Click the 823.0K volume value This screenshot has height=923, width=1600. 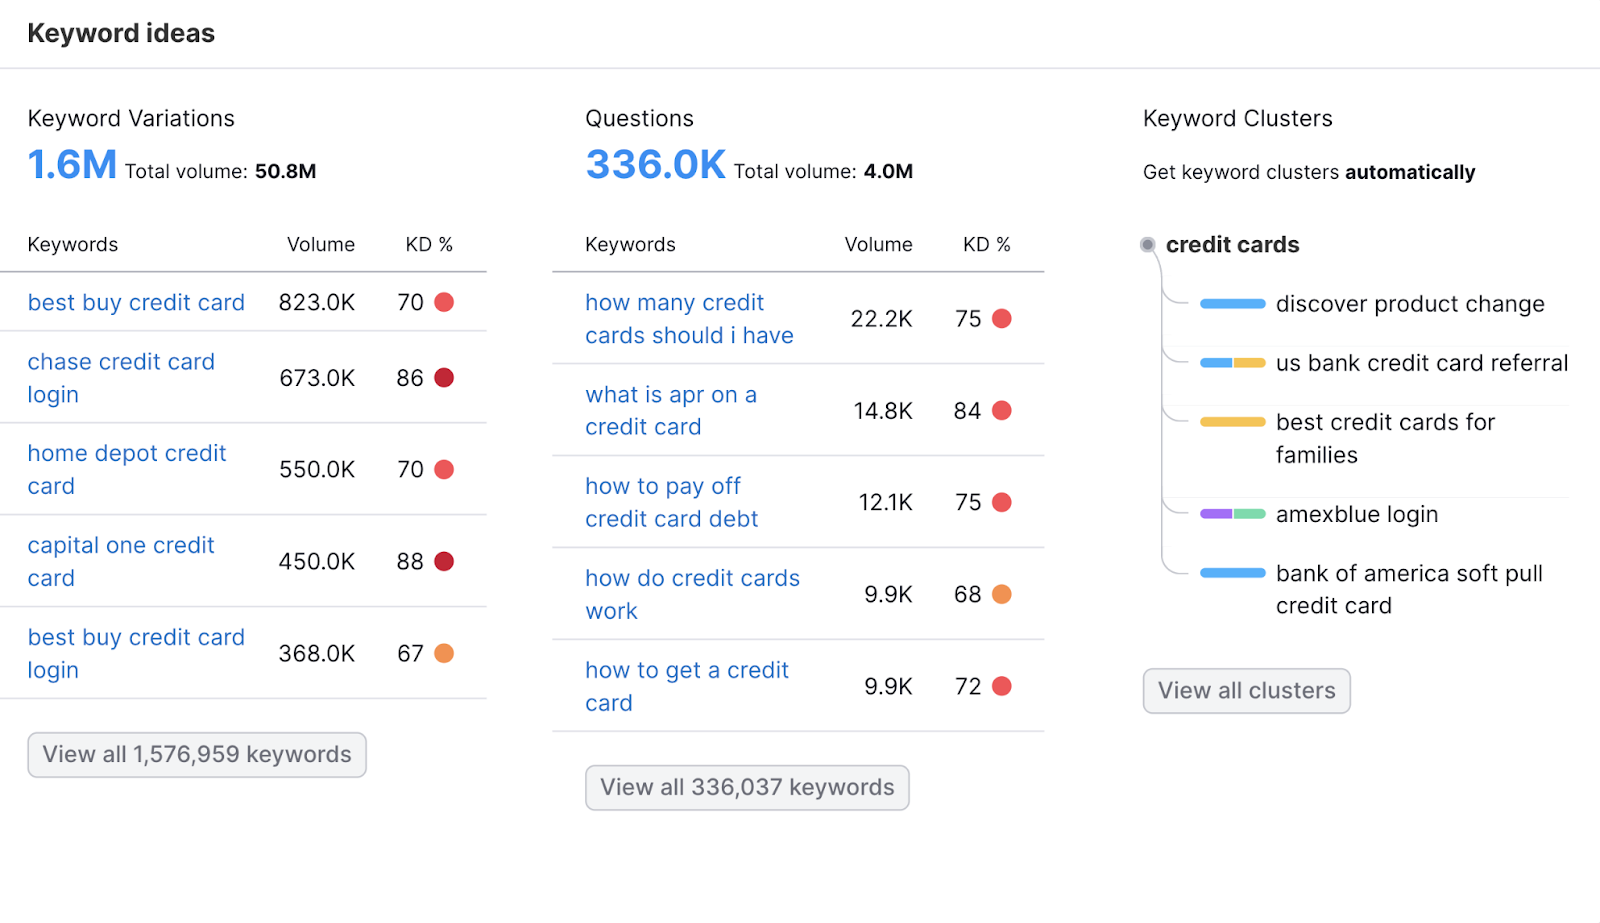point(317,302)
